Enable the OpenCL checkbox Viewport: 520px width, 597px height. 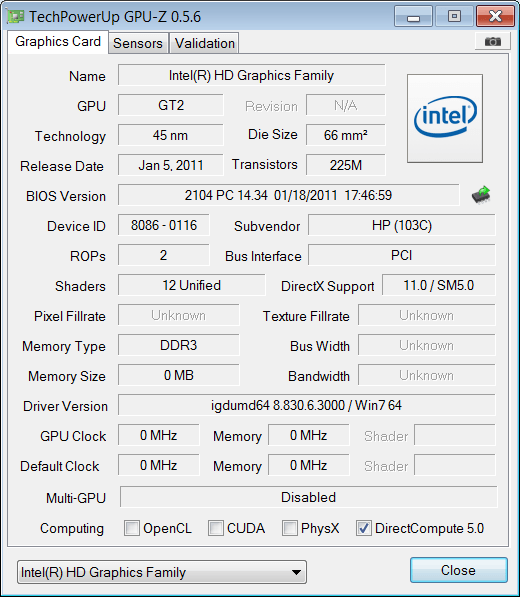132,528
